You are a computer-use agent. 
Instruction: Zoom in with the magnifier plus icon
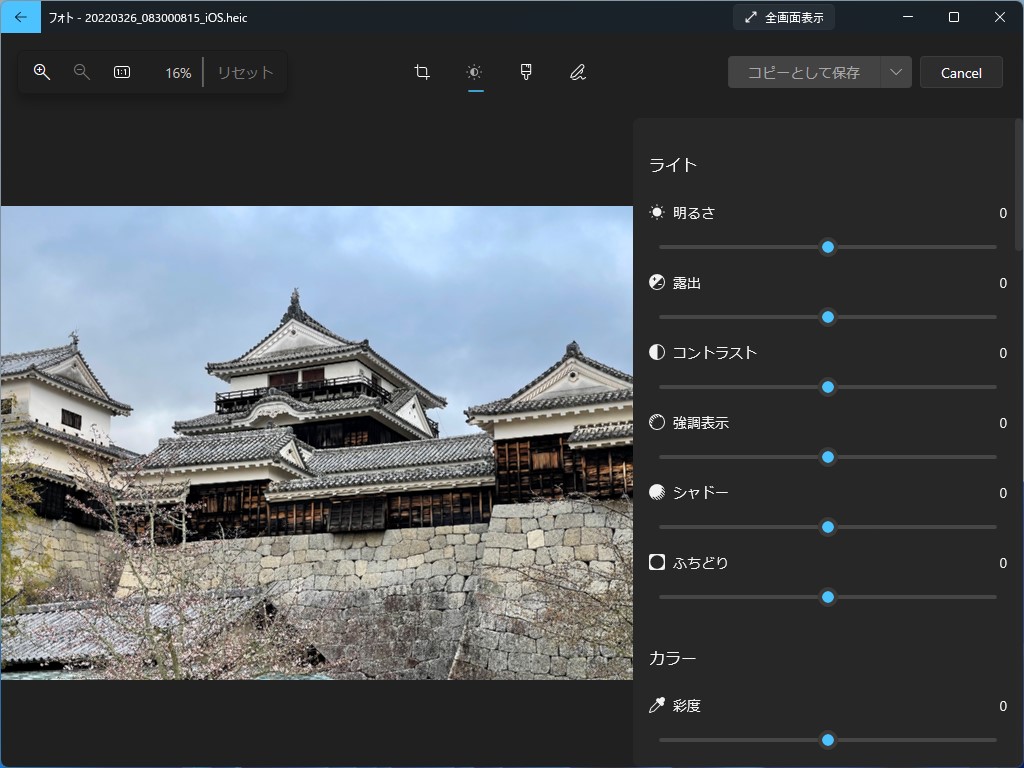point(42,72)
